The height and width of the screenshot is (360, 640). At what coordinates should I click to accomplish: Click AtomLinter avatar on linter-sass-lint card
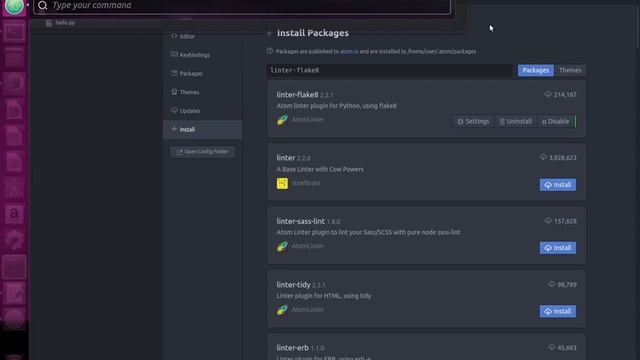[x=282, y=246]
